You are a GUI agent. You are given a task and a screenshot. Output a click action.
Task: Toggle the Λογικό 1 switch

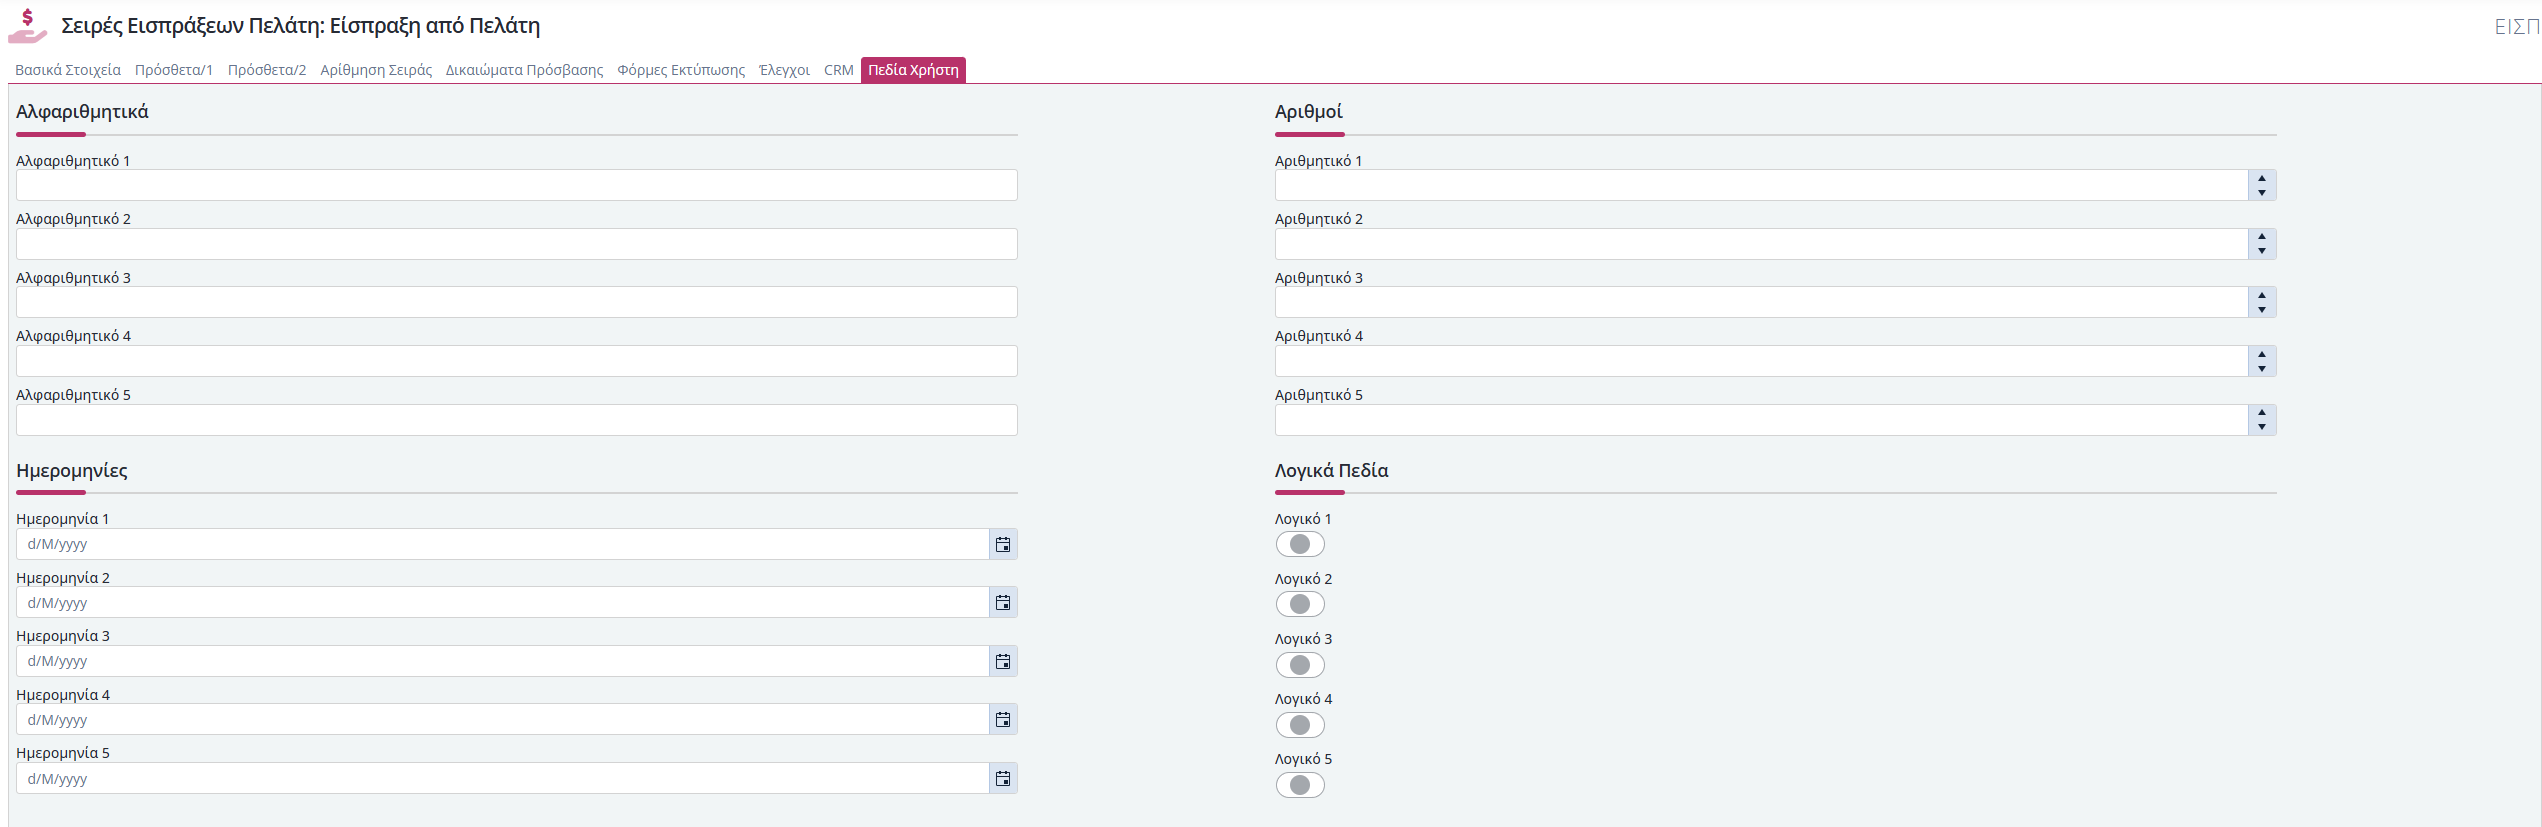[1300, 544]
